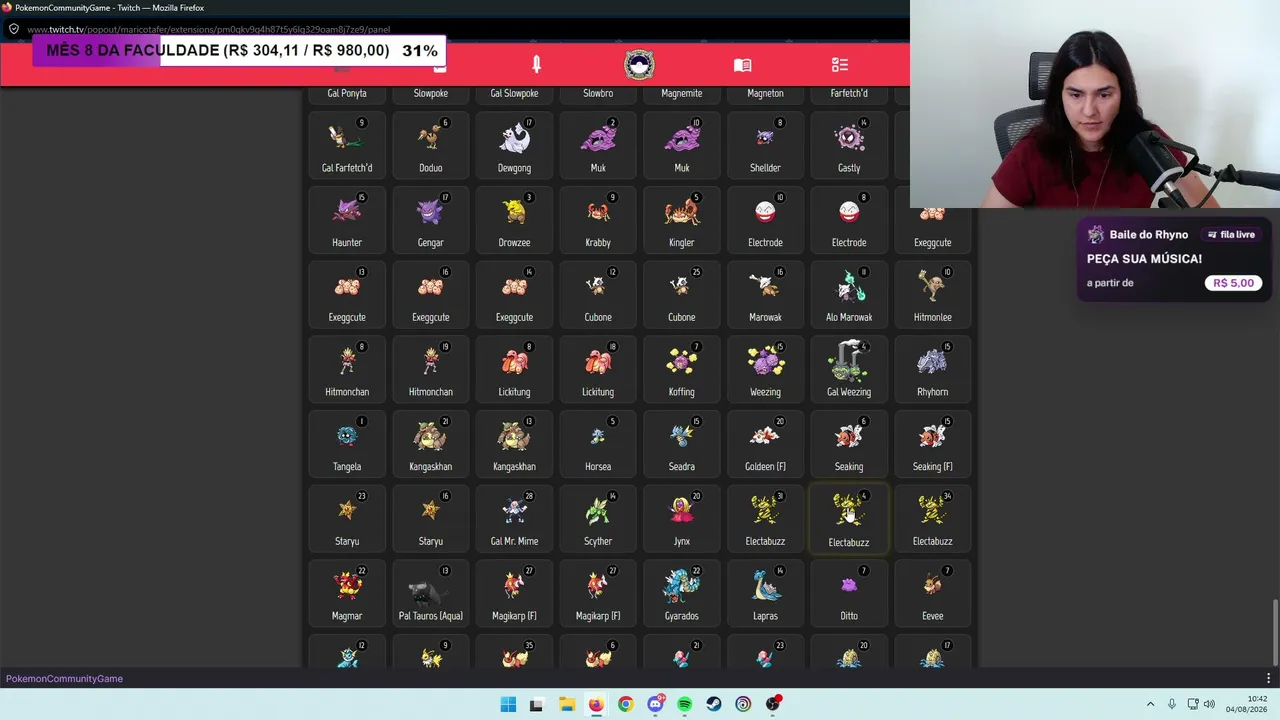Switch to Chrome in the taskbar
The width and height of the screenshot is (1280, 720).
pos(625,704)
